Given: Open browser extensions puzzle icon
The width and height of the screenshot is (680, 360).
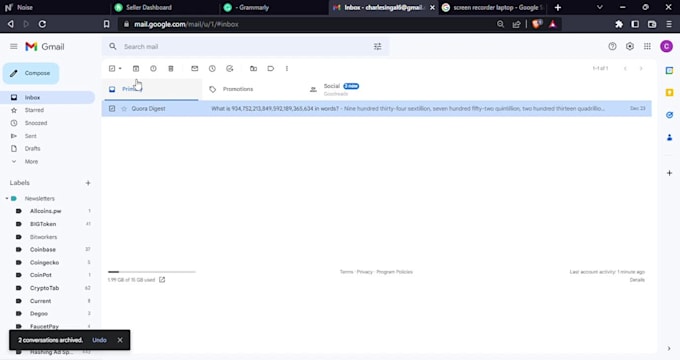Looking at the screenshot, I should coord(619,24).
